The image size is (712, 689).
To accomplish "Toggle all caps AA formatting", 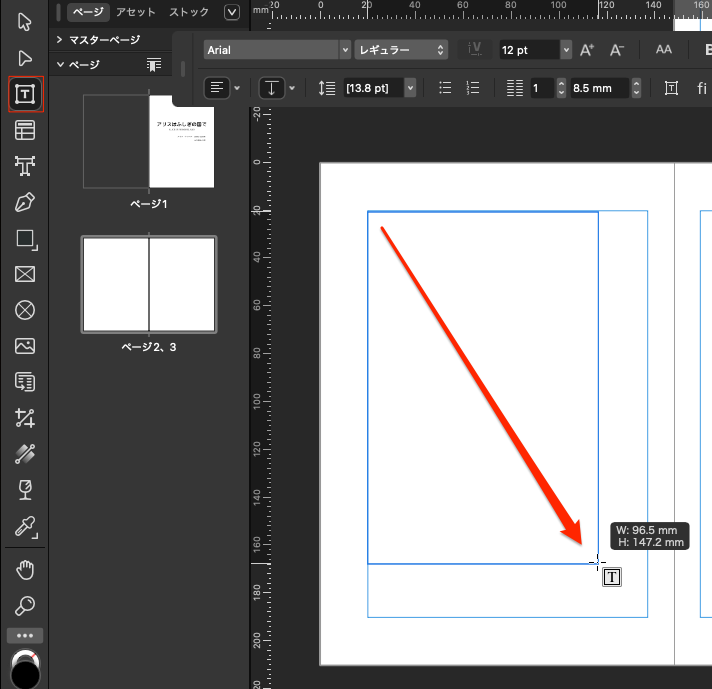I will pyautogui.click(x=664, y=49).
